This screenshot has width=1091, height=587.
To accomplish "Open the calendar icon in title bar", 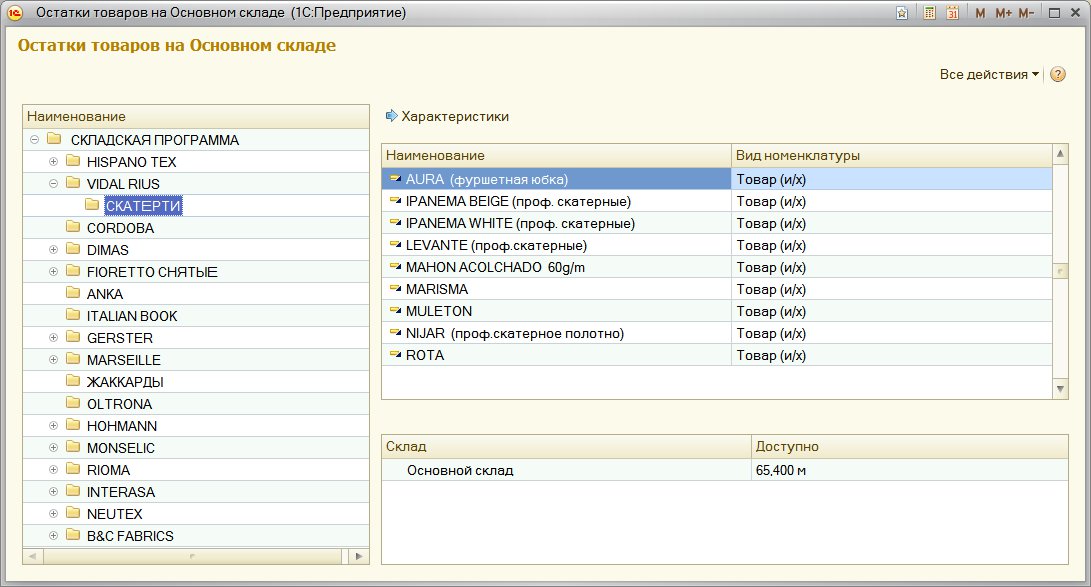I will pyautogui.click(x=953, y=13).
